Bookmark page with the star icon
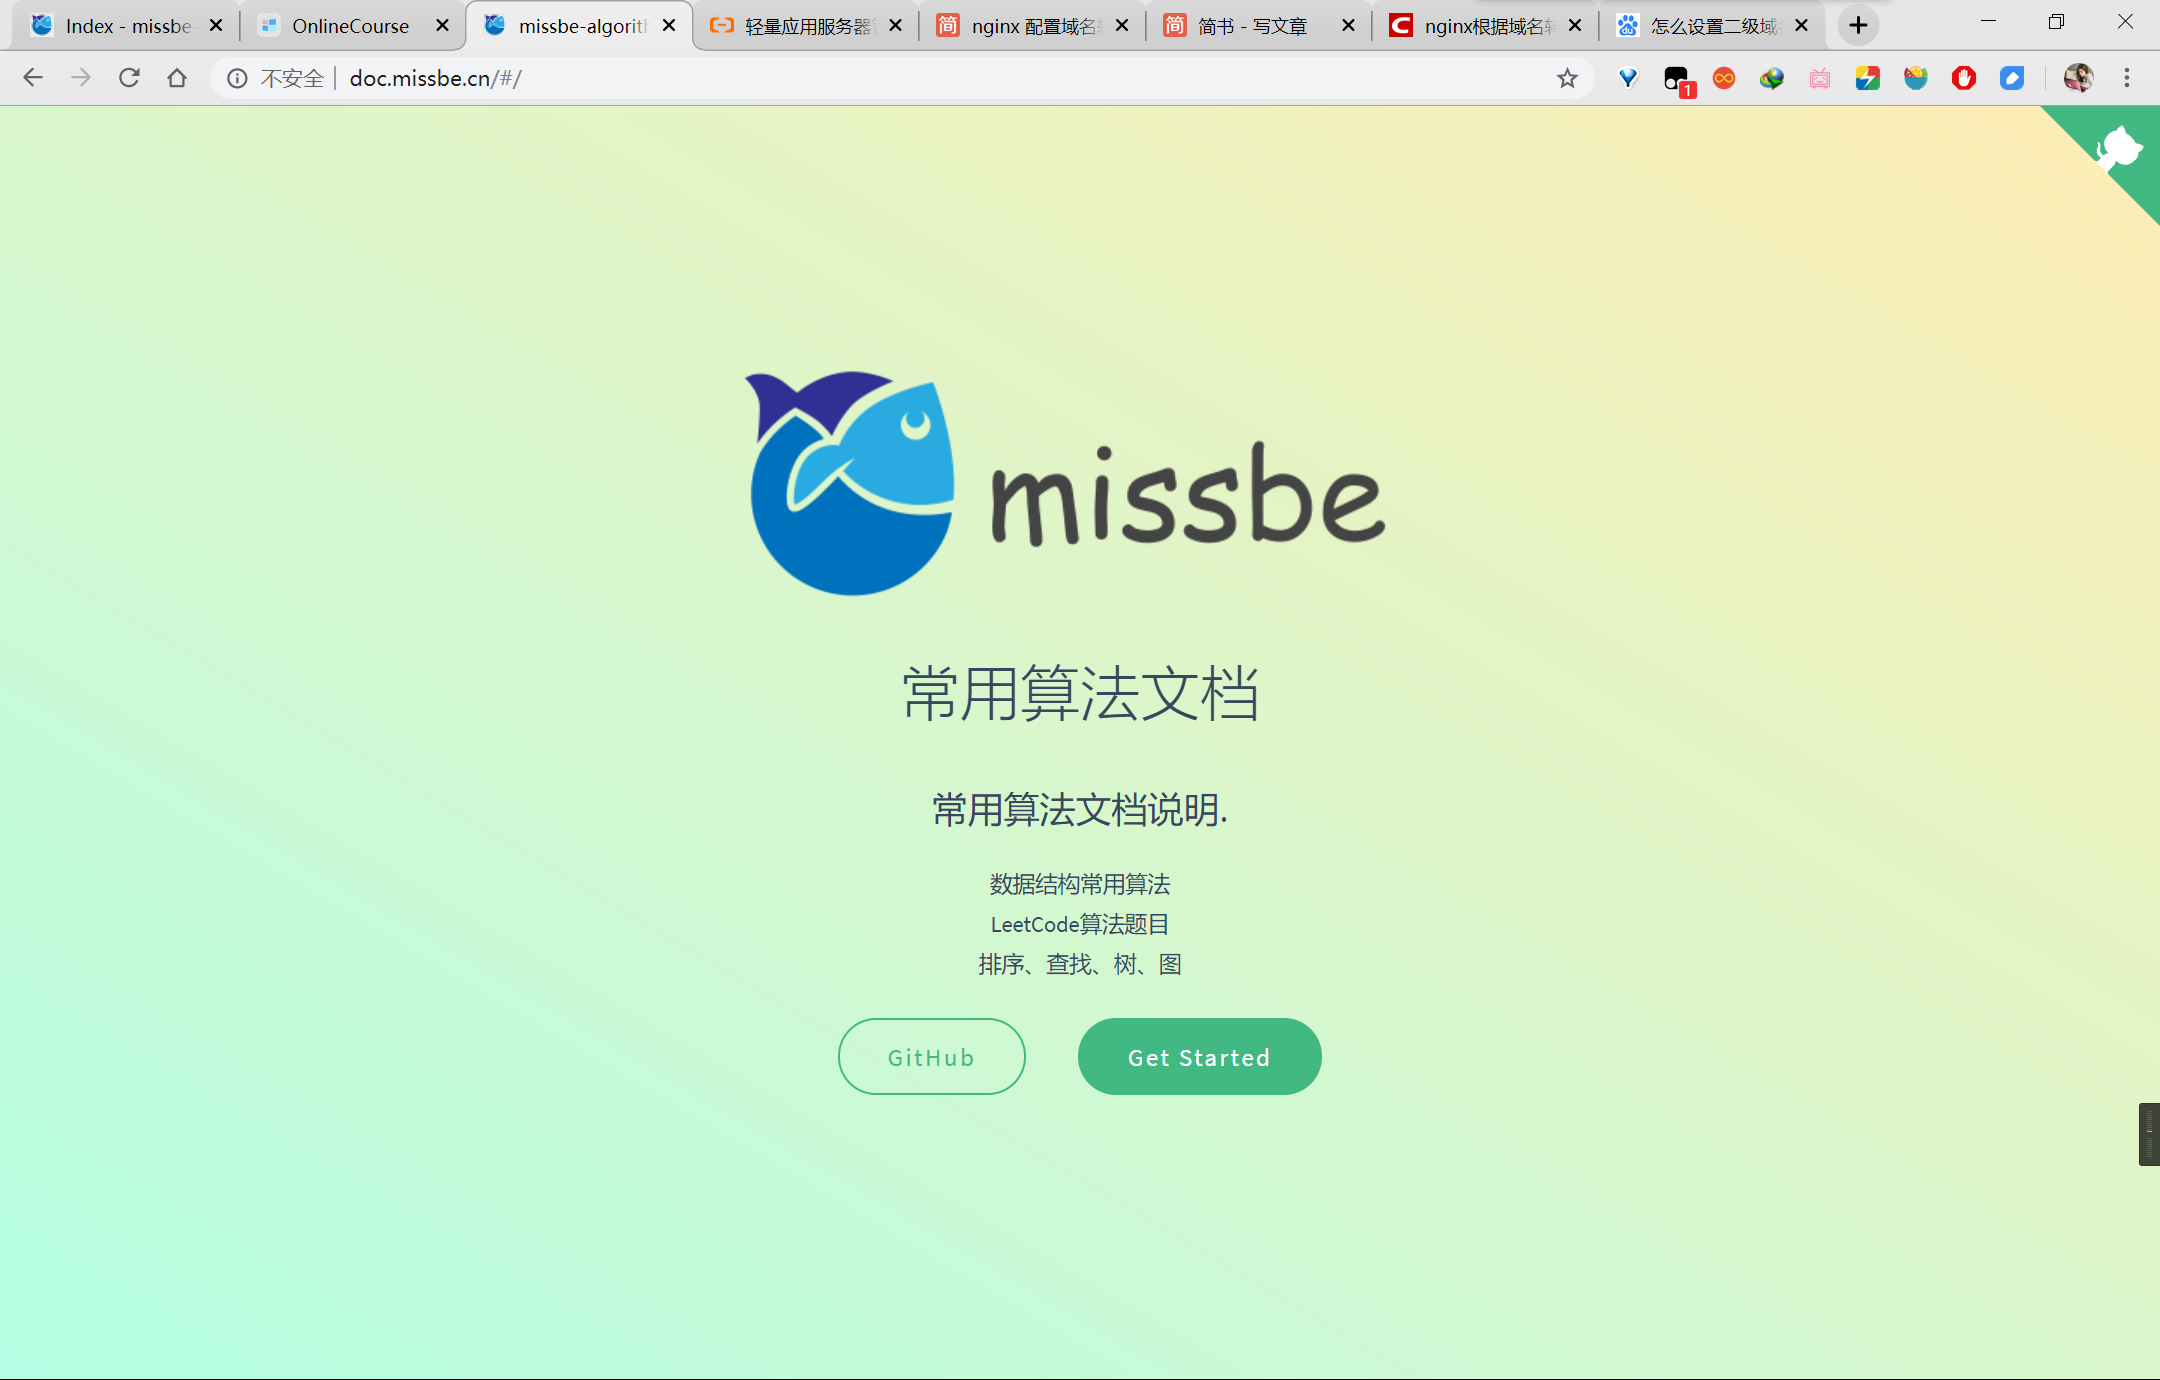 click(x=1567, y=78)
